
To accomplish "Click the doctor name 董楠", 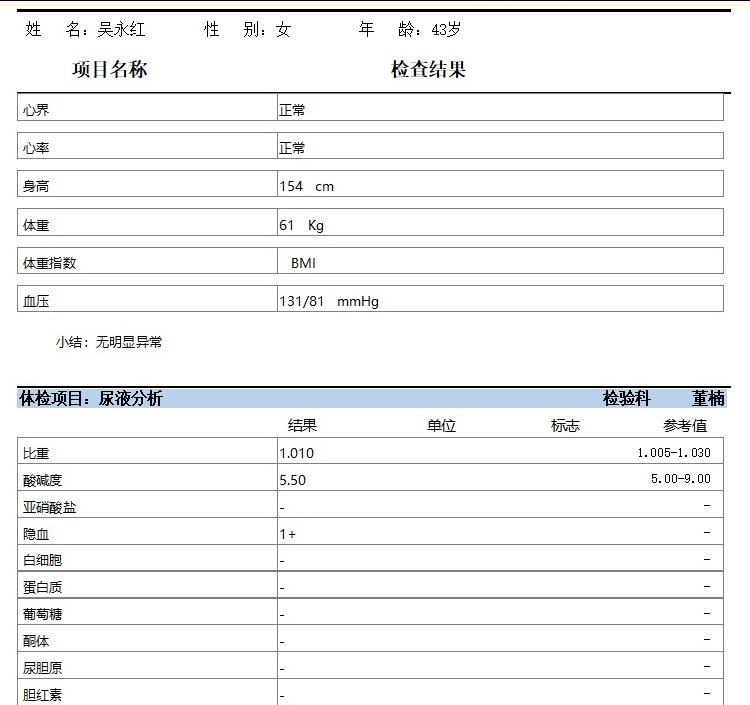I will pos(708,399).
